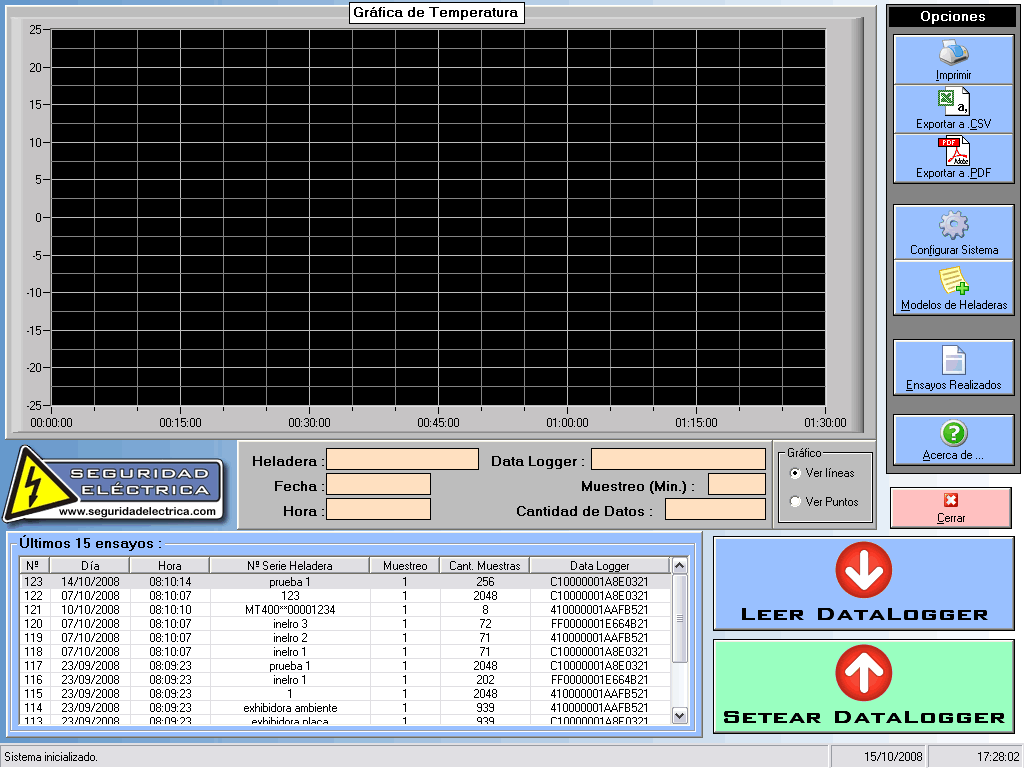This screenshot has height=768, width=1024.
Task: Open Configurar Sistema gear icon
Action: tap(953, 225)
